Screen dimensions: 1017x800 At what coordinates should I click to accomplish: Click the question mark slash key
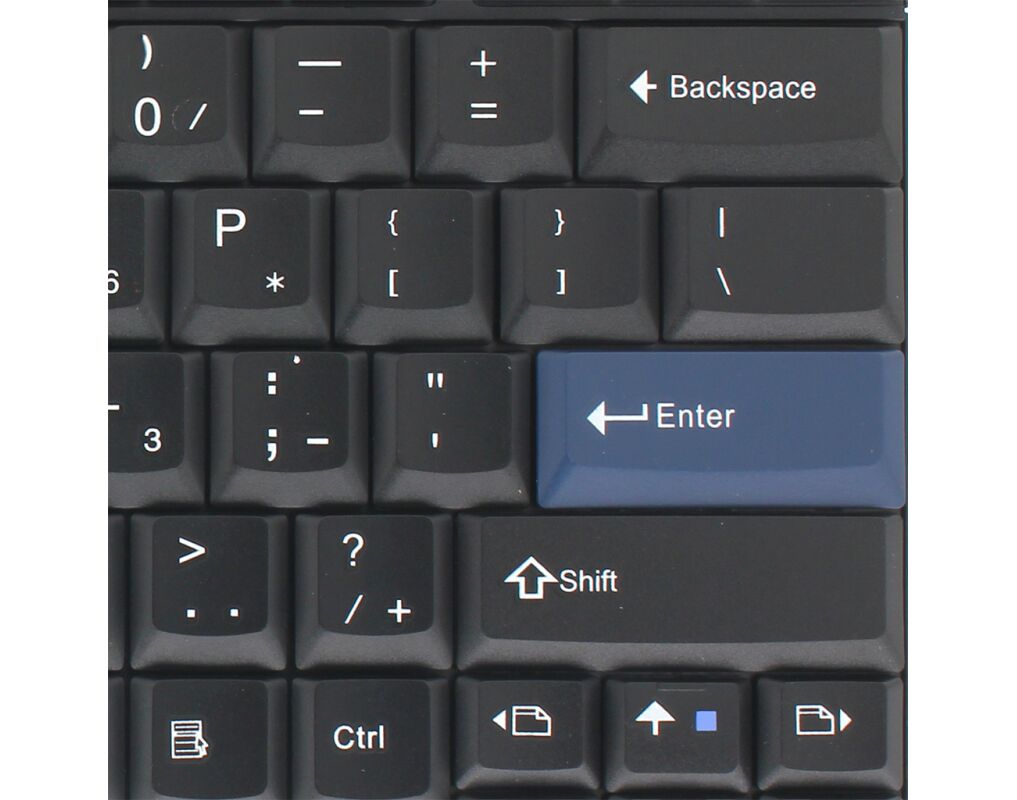click(x=374, y=592)
